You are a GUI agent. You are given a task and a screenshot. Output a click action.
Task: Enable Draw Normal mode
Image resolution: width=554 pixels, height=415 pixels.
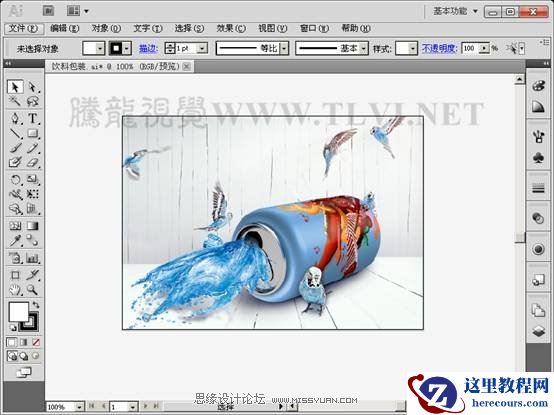point(12,356)
